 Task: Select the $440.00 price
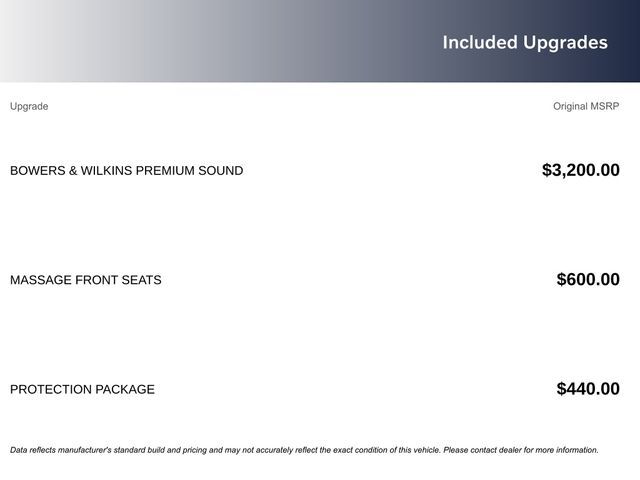pos(588,389)
